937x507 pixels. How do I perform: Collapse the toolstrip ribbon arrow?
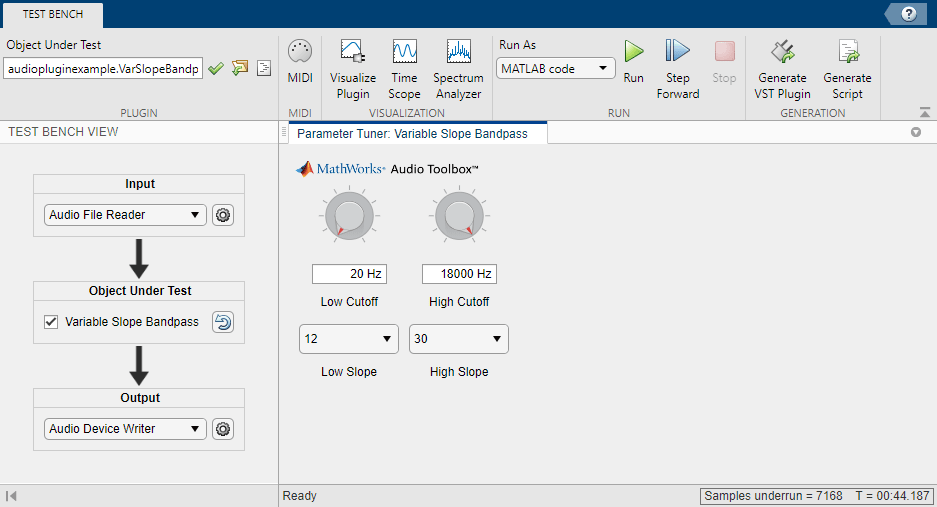(x=924, y=112)
